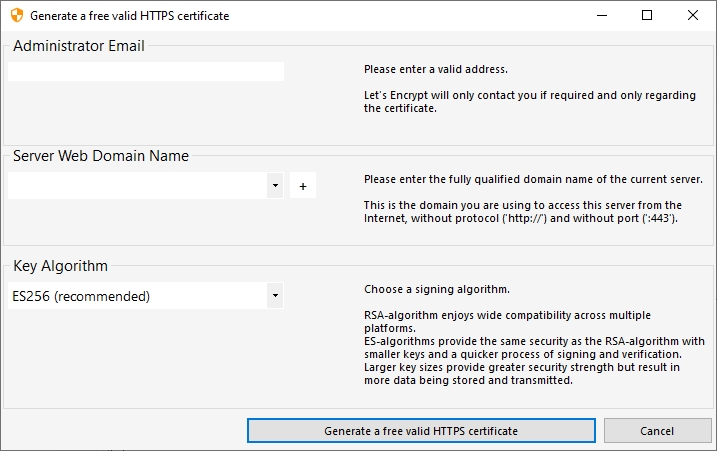Click the Administrator Email section heading
Viewport: 717px width, 451px height.
(79, 46)
